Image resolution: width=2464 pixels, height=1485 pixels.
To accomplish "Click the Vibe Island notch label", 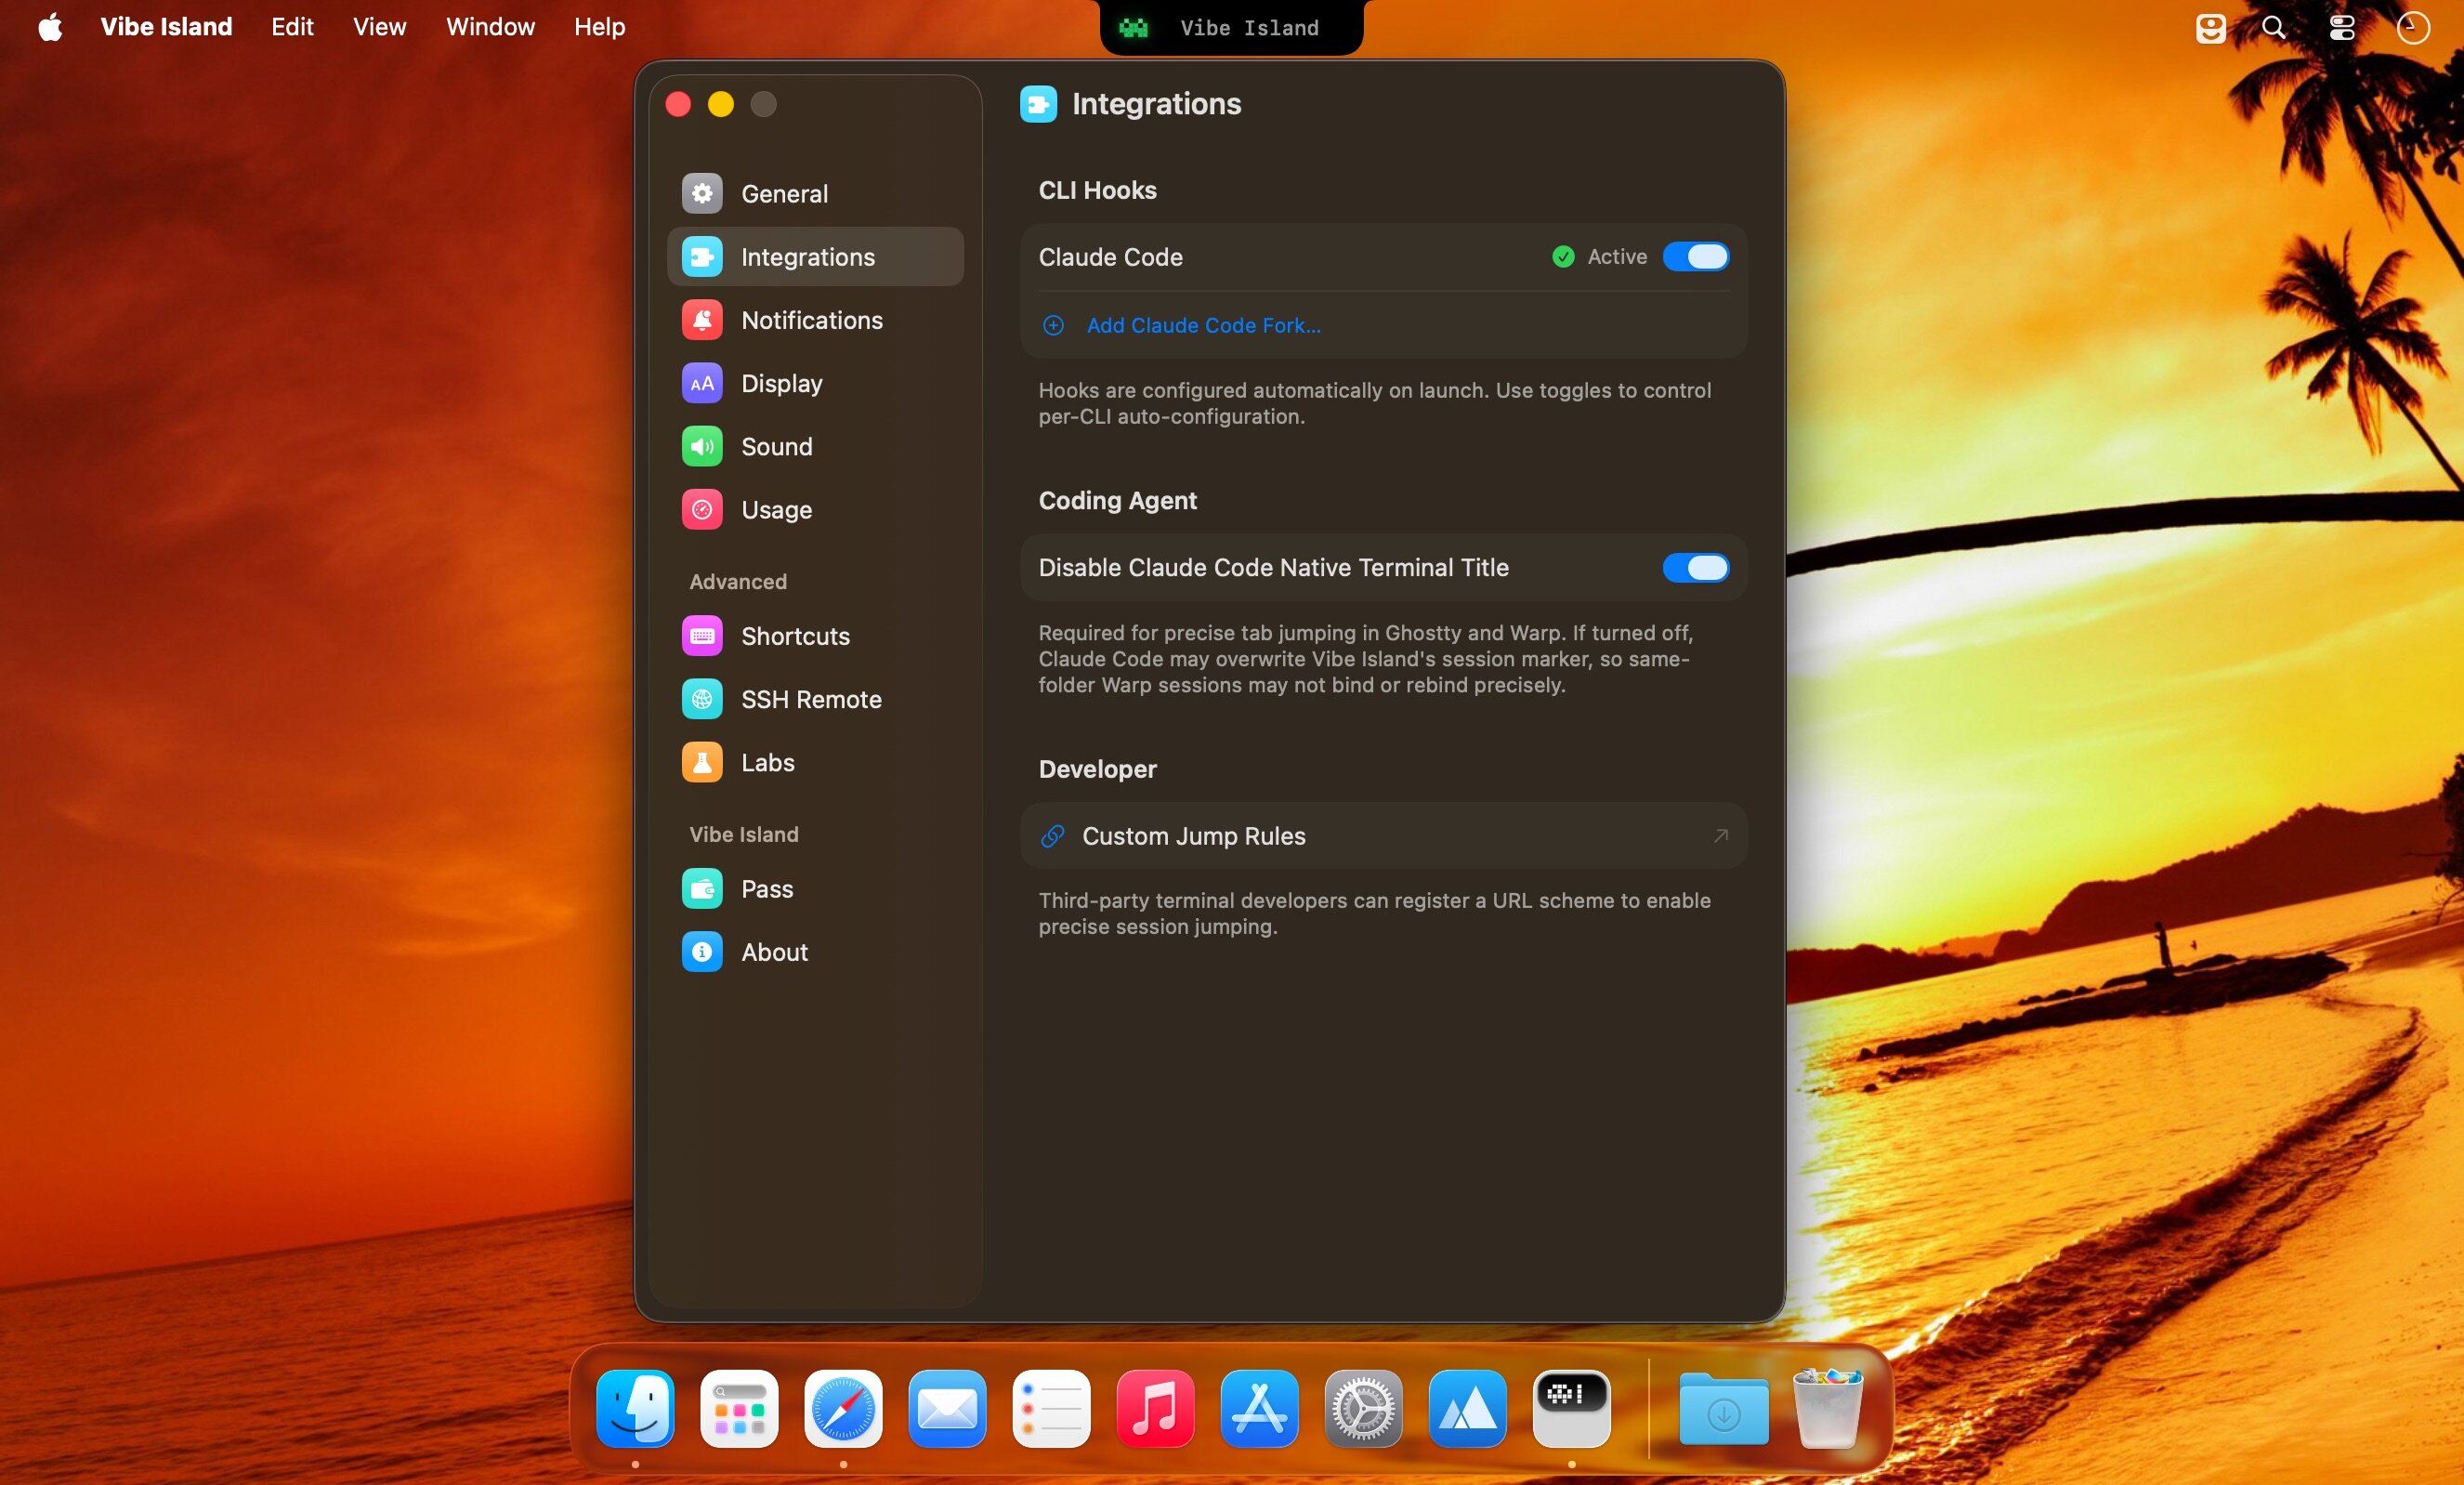I will (1249, 28).
